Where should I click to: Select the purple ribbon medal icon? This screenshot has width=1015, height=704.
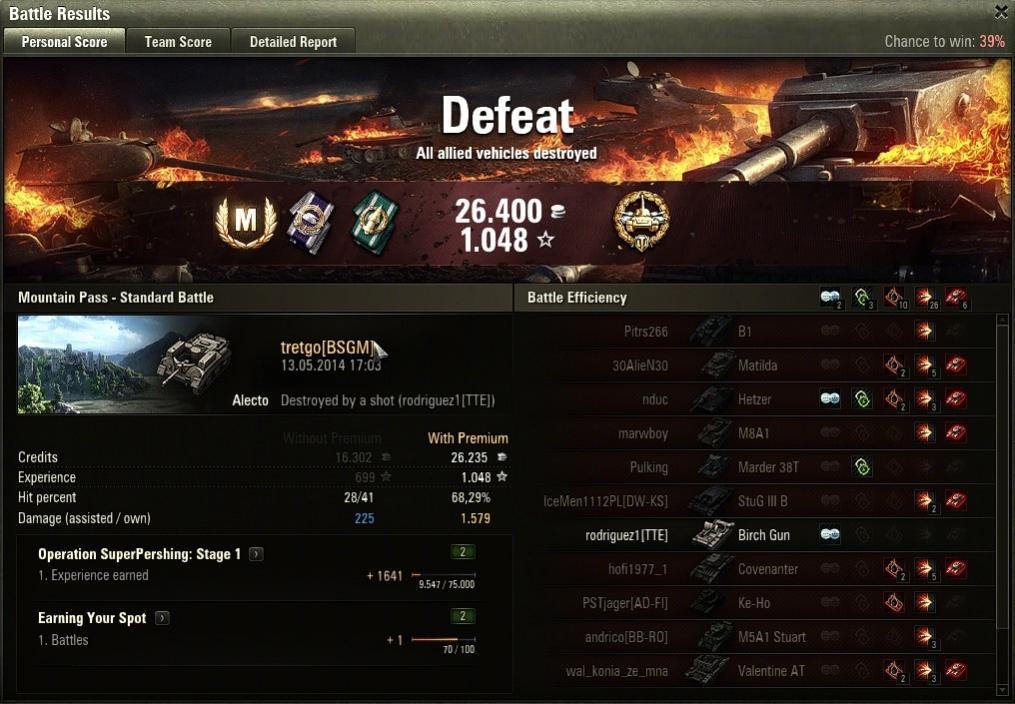pyautogui.click(x=311, y=222)
